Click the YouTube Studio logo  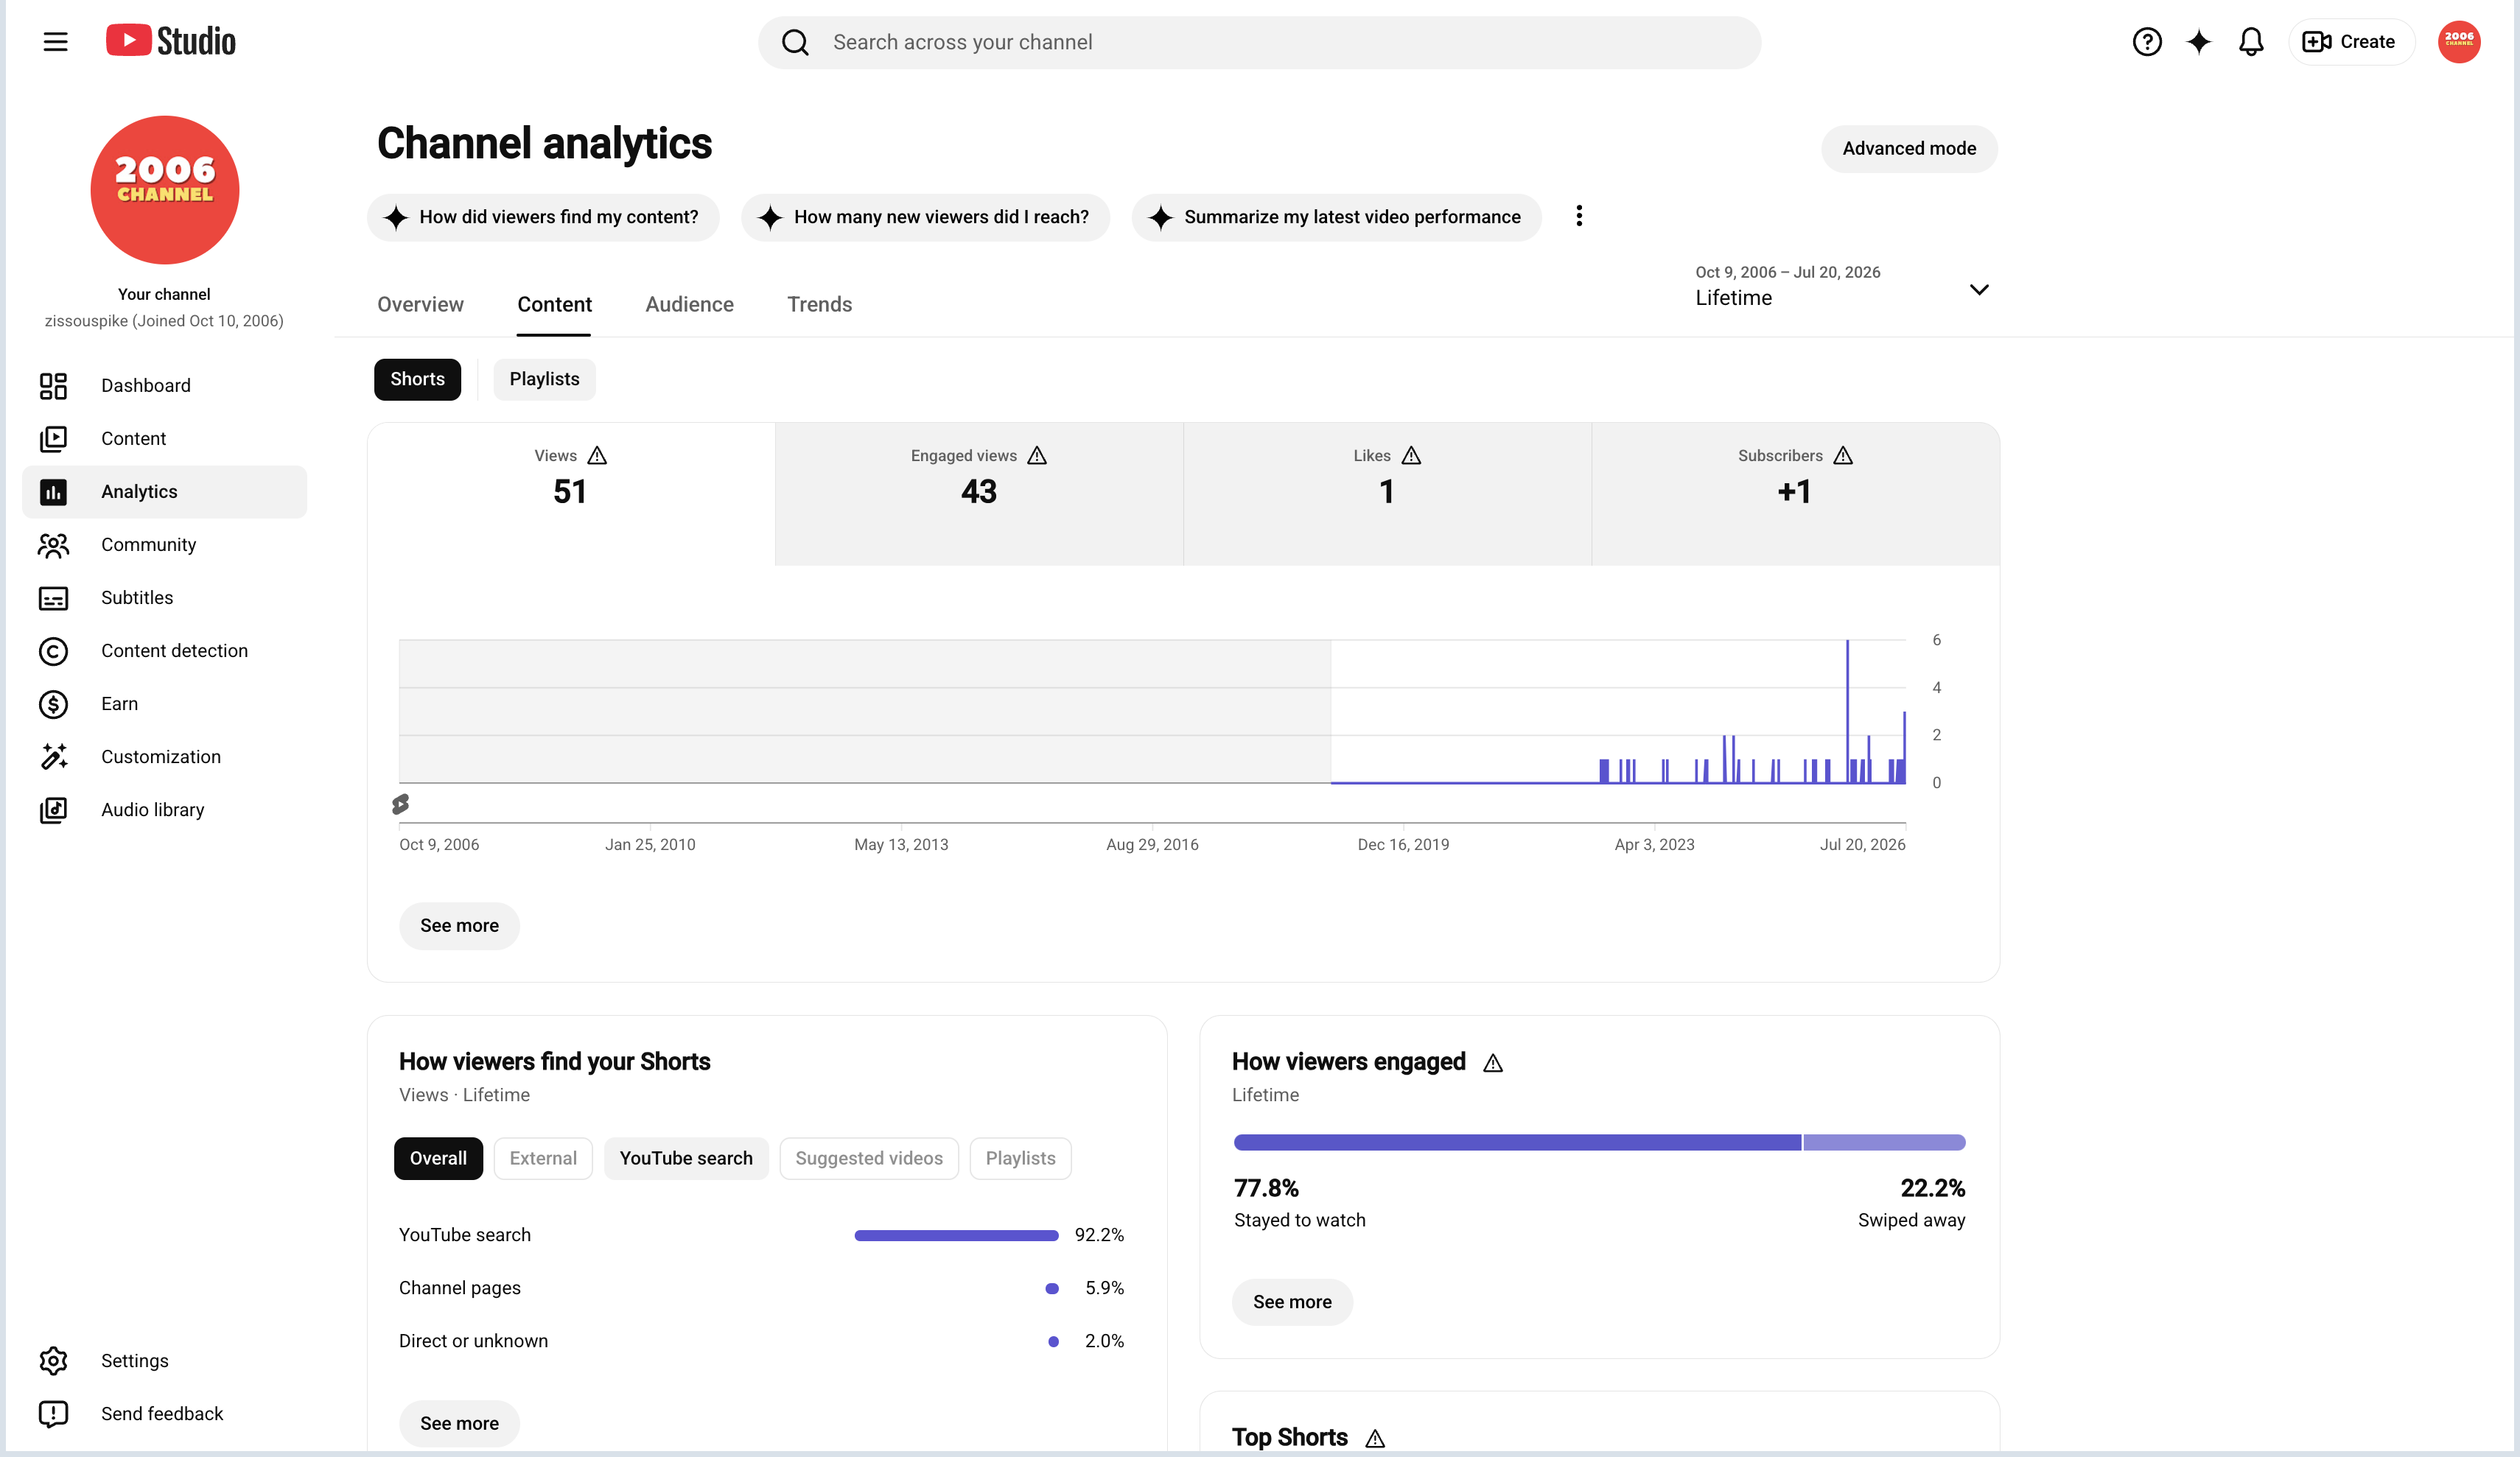click(171, 41)
